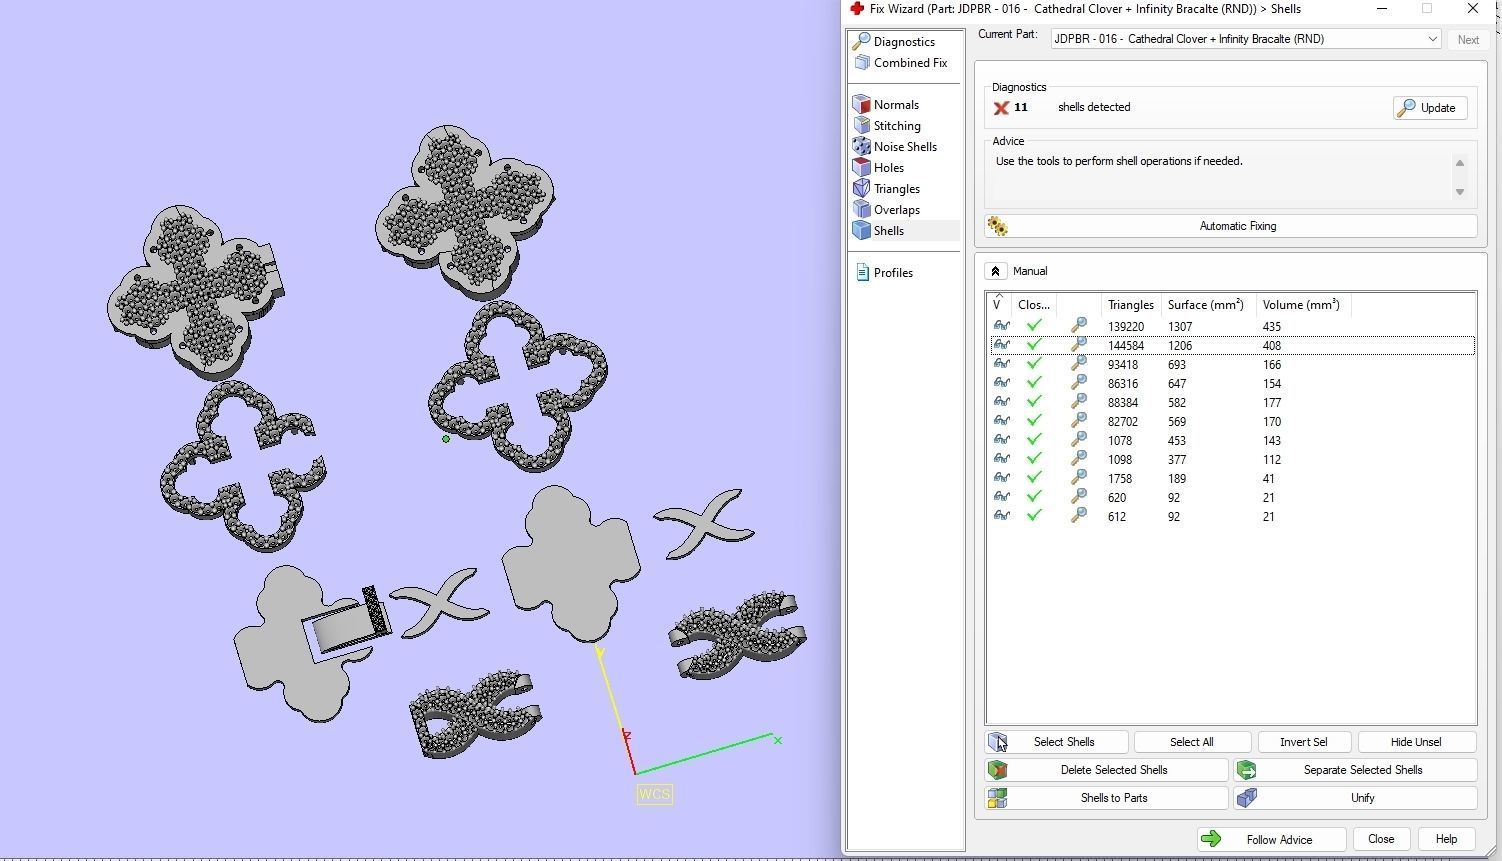Toggle visibility of shell with 612 triangles
1502x861 pixels.
pos(1001,516)
